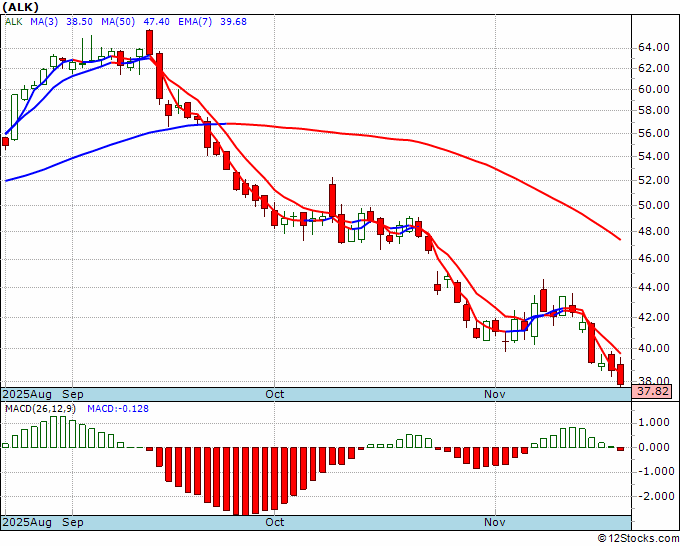Click the -2.000 MACD axis label
This screenshot has width=680, height=546.
pos(654,496)
